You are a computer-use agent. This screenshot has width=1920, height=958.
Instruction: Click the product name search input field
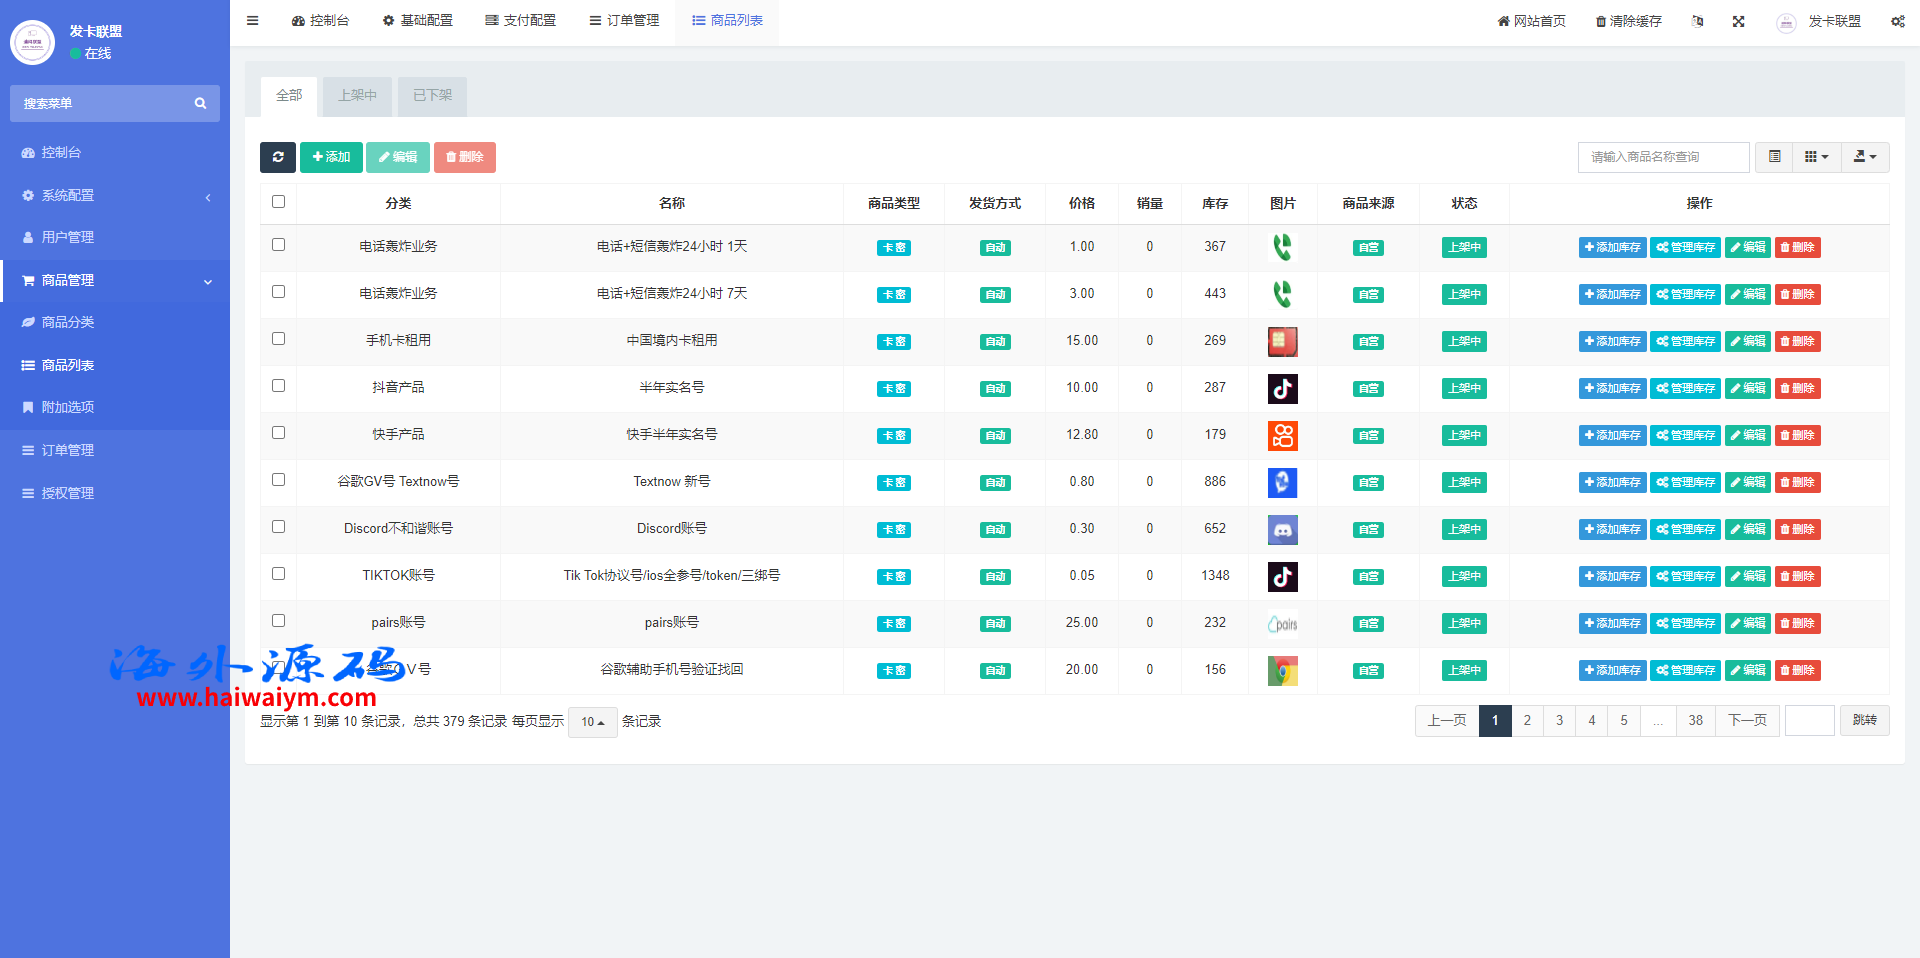click(1663, 157)
